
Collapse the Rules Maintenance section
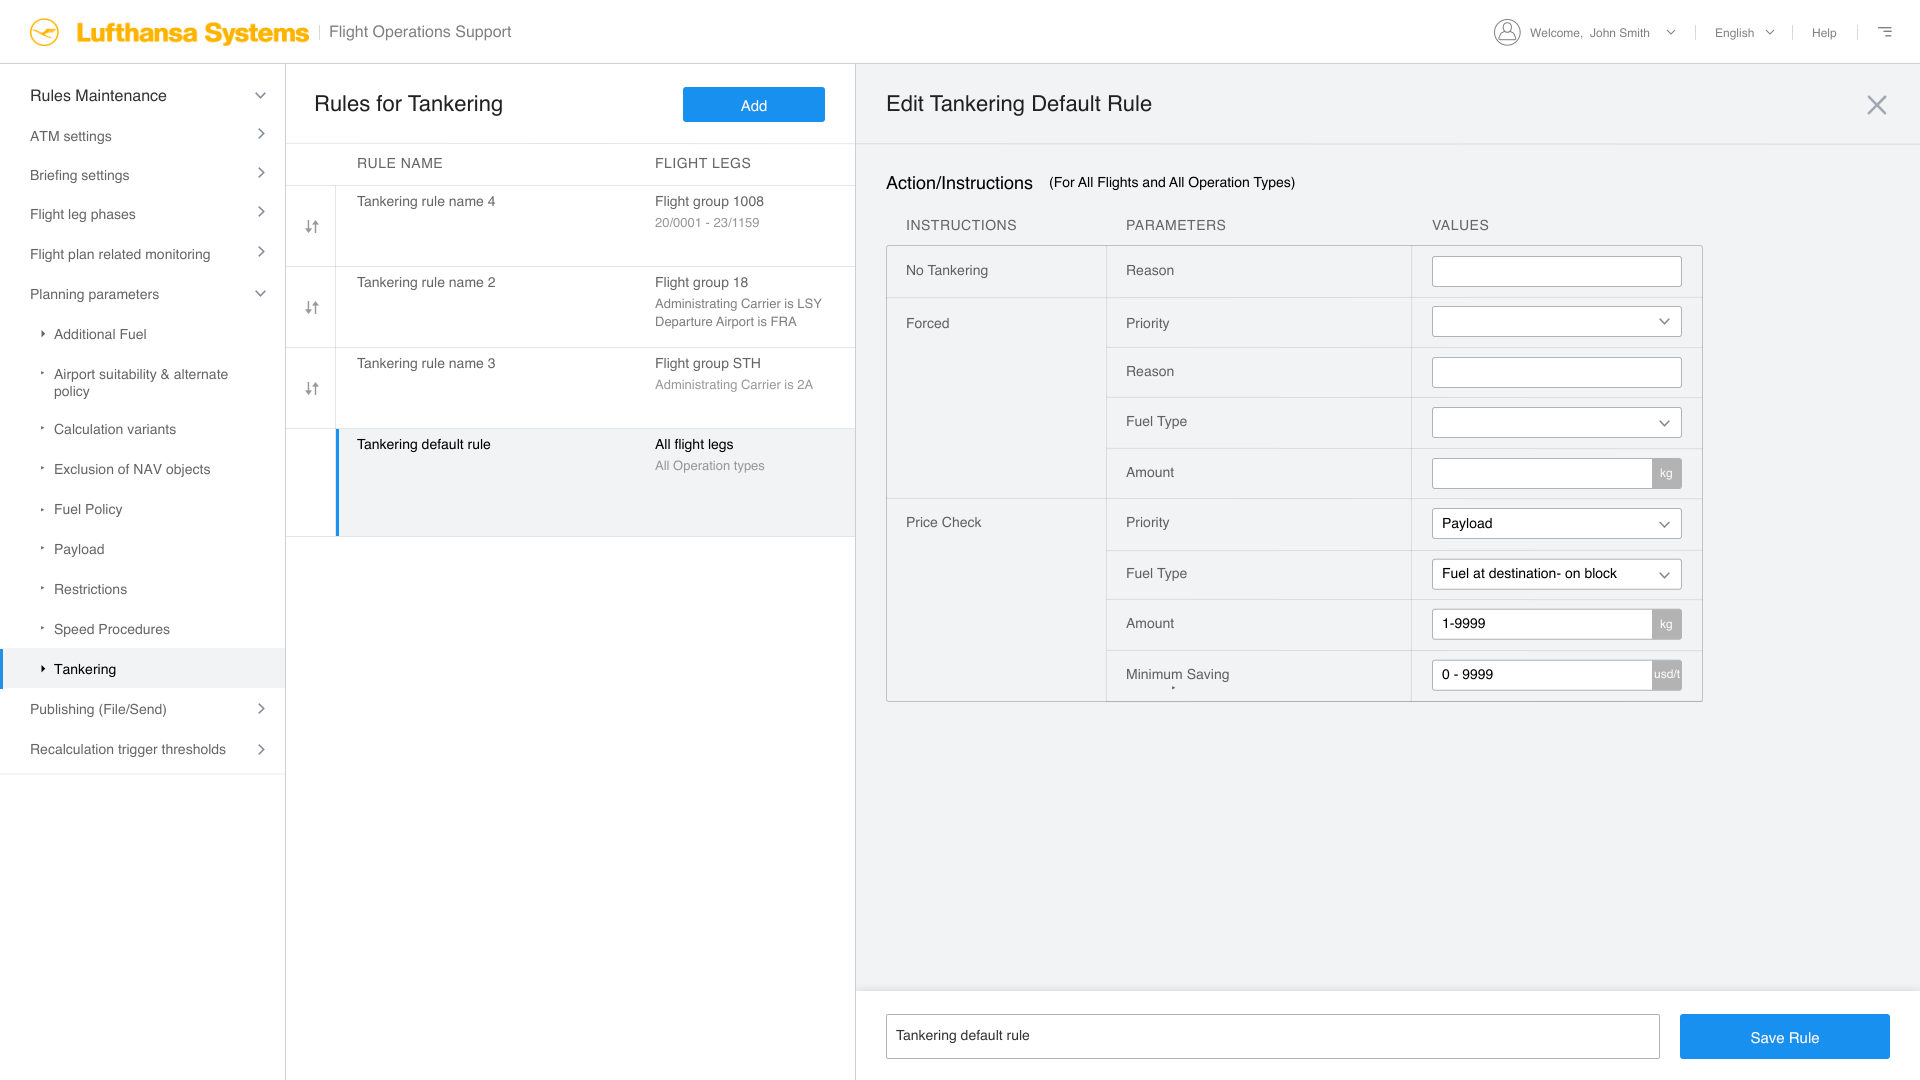261,96
